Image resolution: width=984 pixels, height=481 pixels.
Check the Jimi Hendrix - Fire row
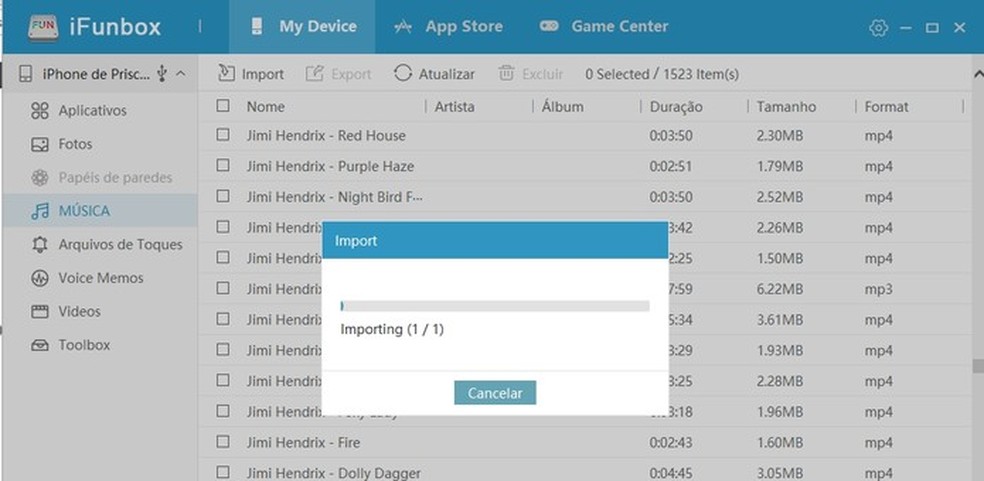(x=223, y=442)
